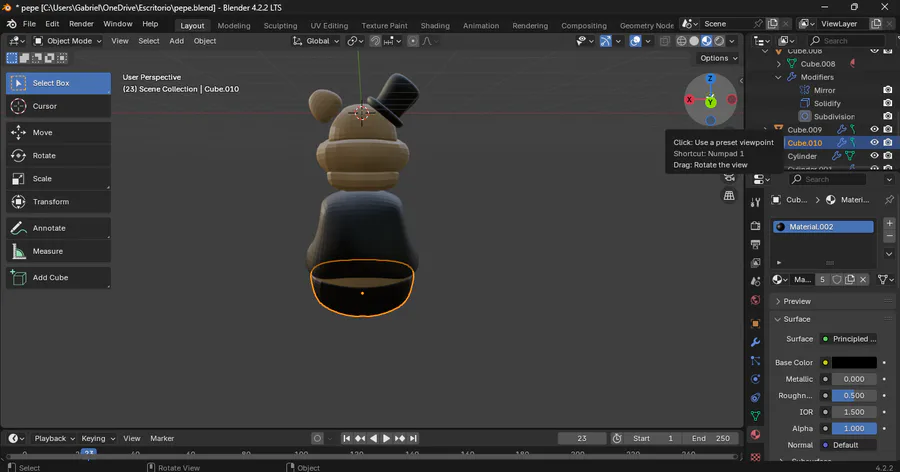The image size is (900, 472).
Task: Collapse the Modifiers tree row
Action: click(778, 77)
